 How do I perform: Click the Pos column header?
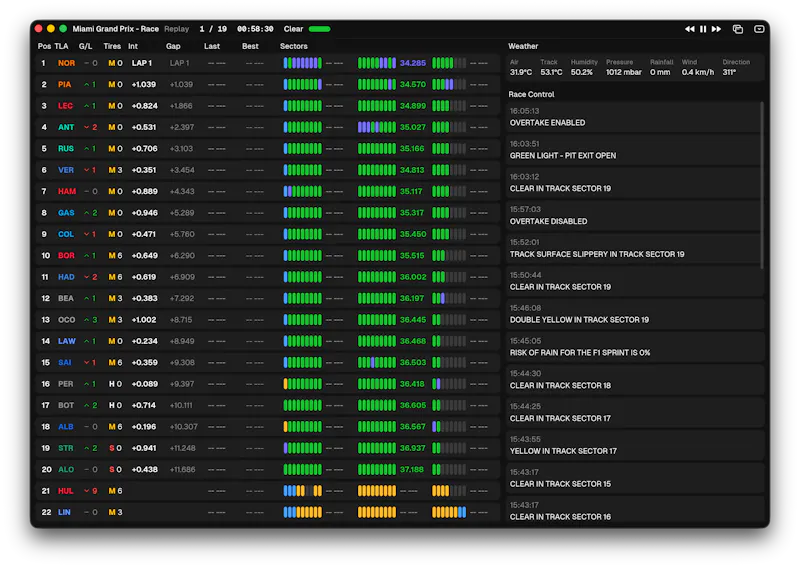(44, 46)
